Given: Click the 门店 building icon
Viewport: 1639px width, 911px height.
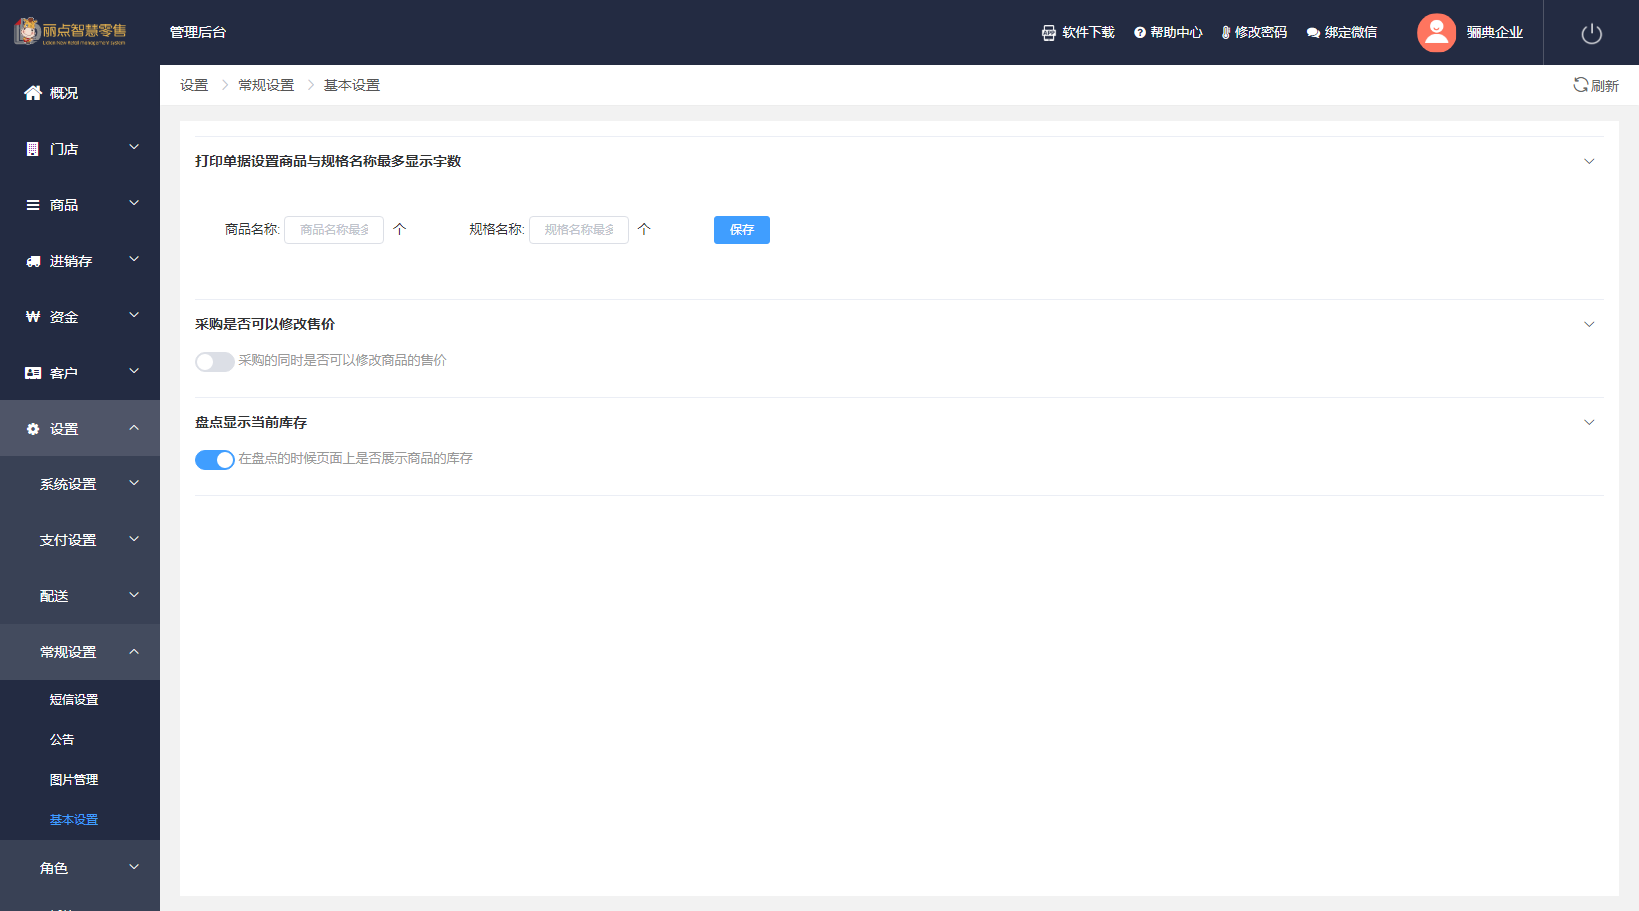Looking at the screenshot, I should tap(32, 148).
